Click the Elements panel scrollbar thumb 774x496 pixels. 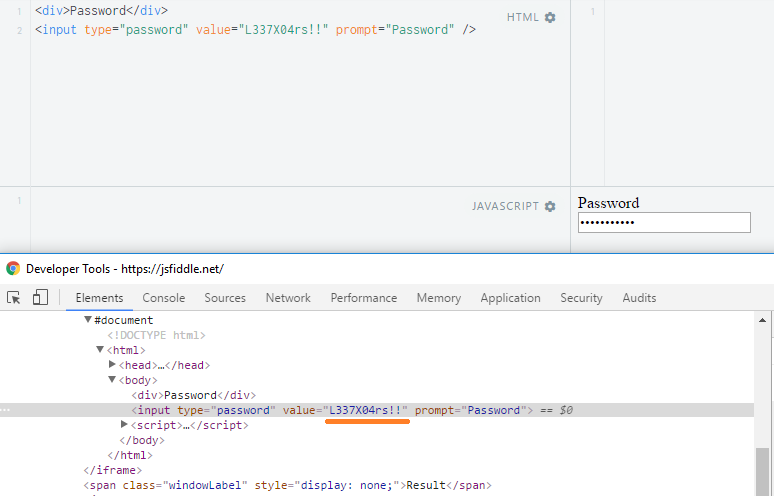click(762, 471)
